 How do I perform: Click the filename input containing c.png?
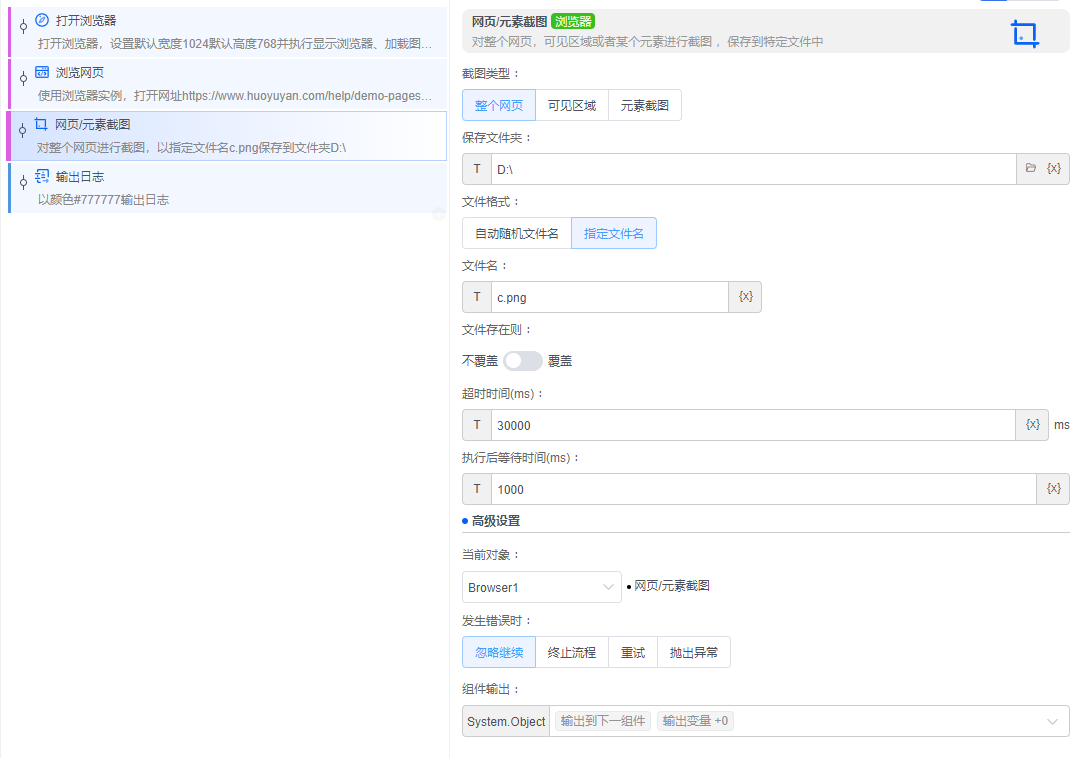pos(600,297)
